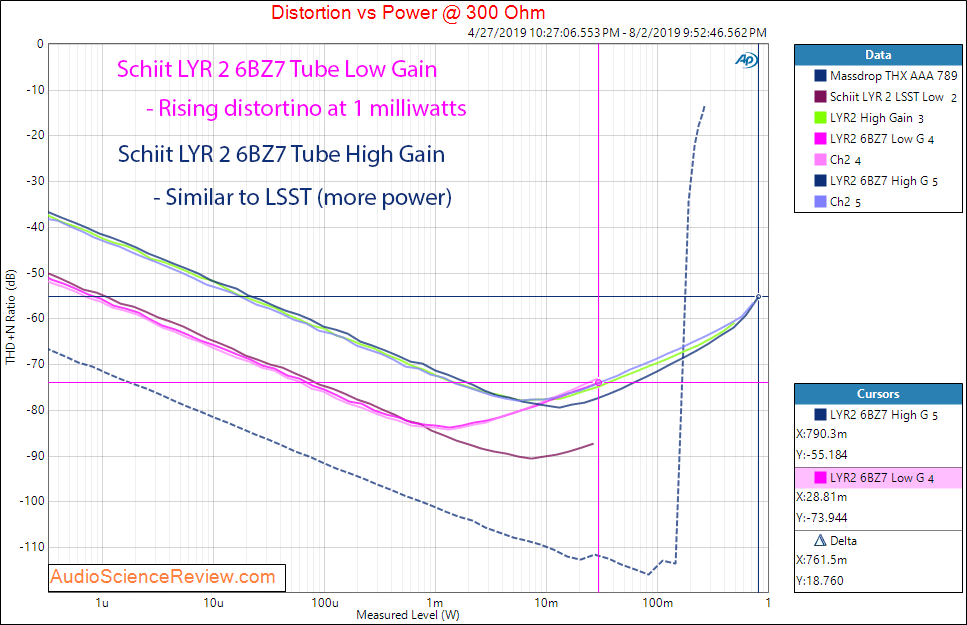Click the delta Y:18.760 value
The width and height of the screenshot is (967, 625).
820,581
